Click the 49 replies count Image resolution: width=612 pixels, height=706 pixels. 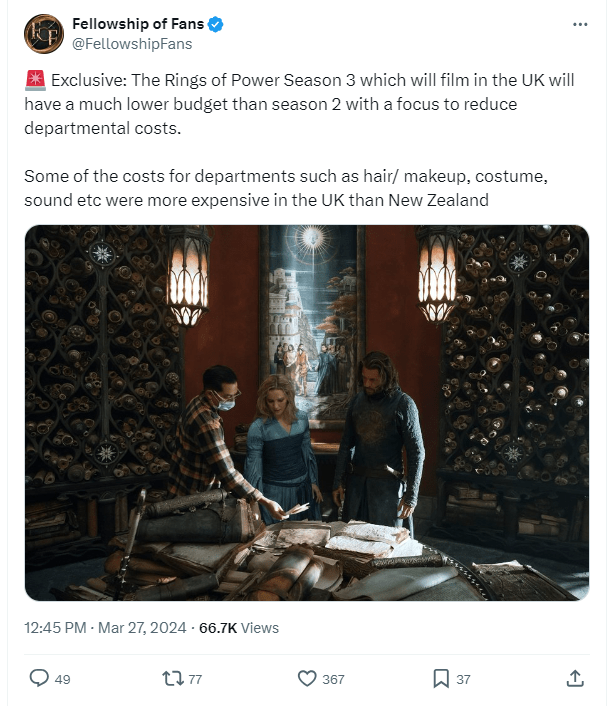(x=63, y=679)
